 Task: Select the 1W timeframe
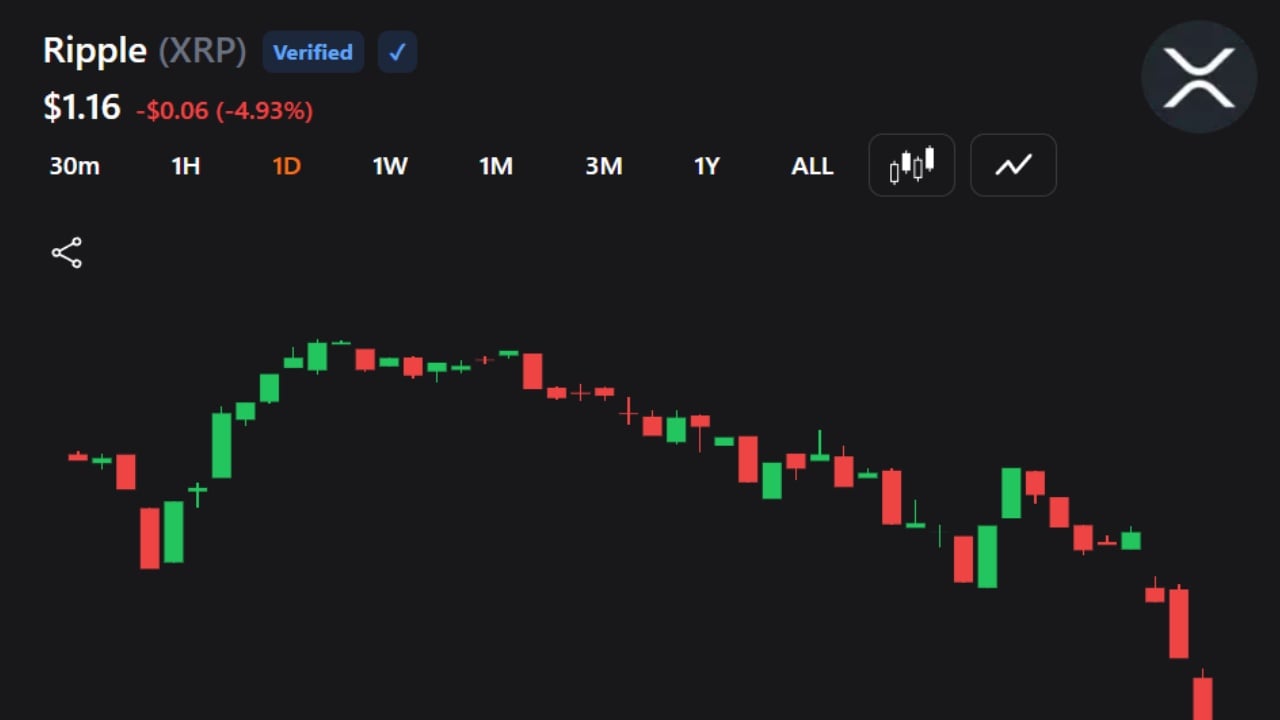[390, 166]
